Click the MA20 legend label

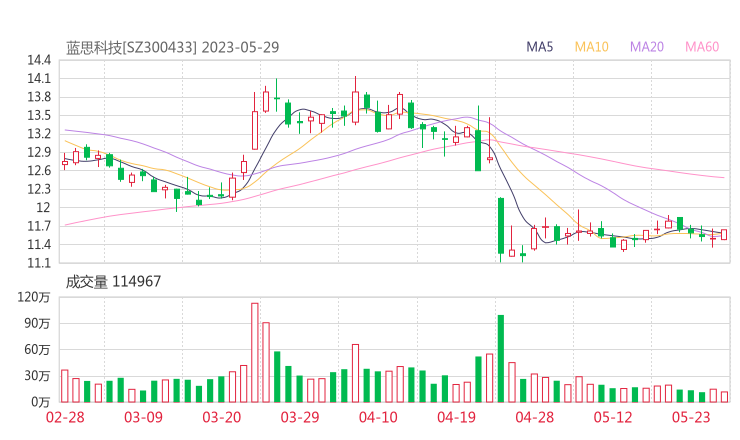(647, 47)
